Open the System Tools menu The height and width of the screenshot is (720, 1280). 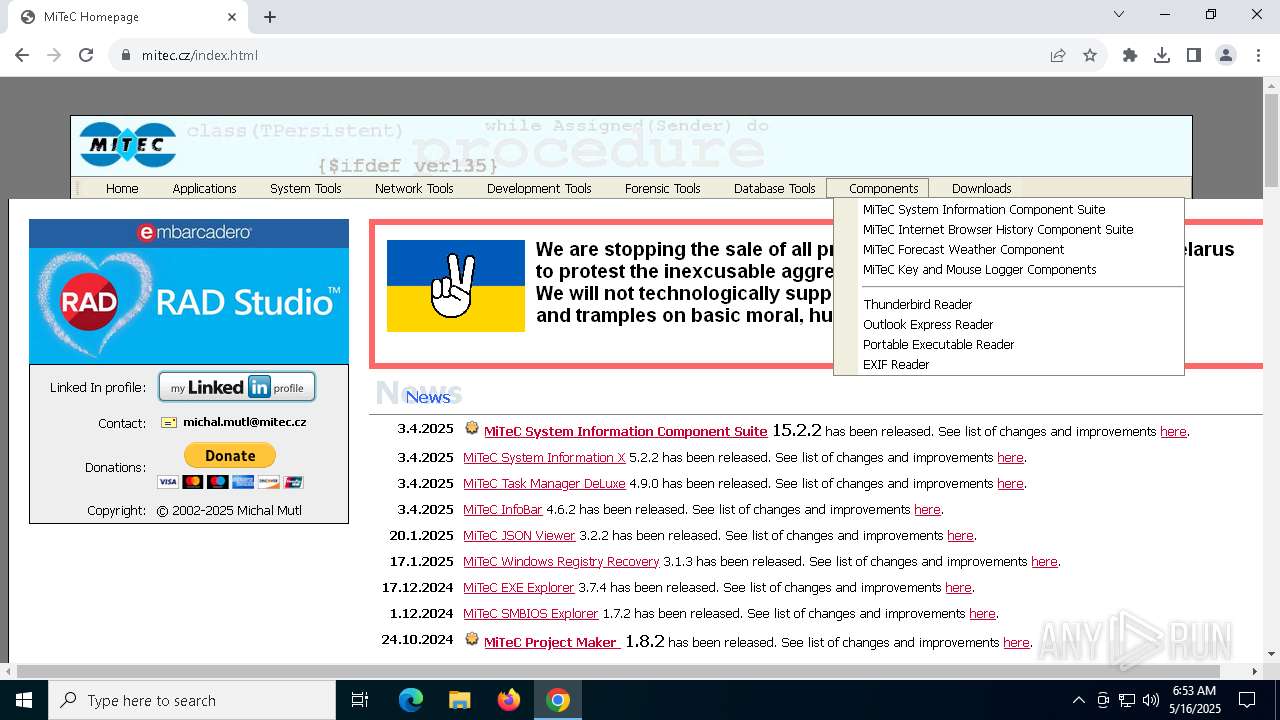[306, 188]
